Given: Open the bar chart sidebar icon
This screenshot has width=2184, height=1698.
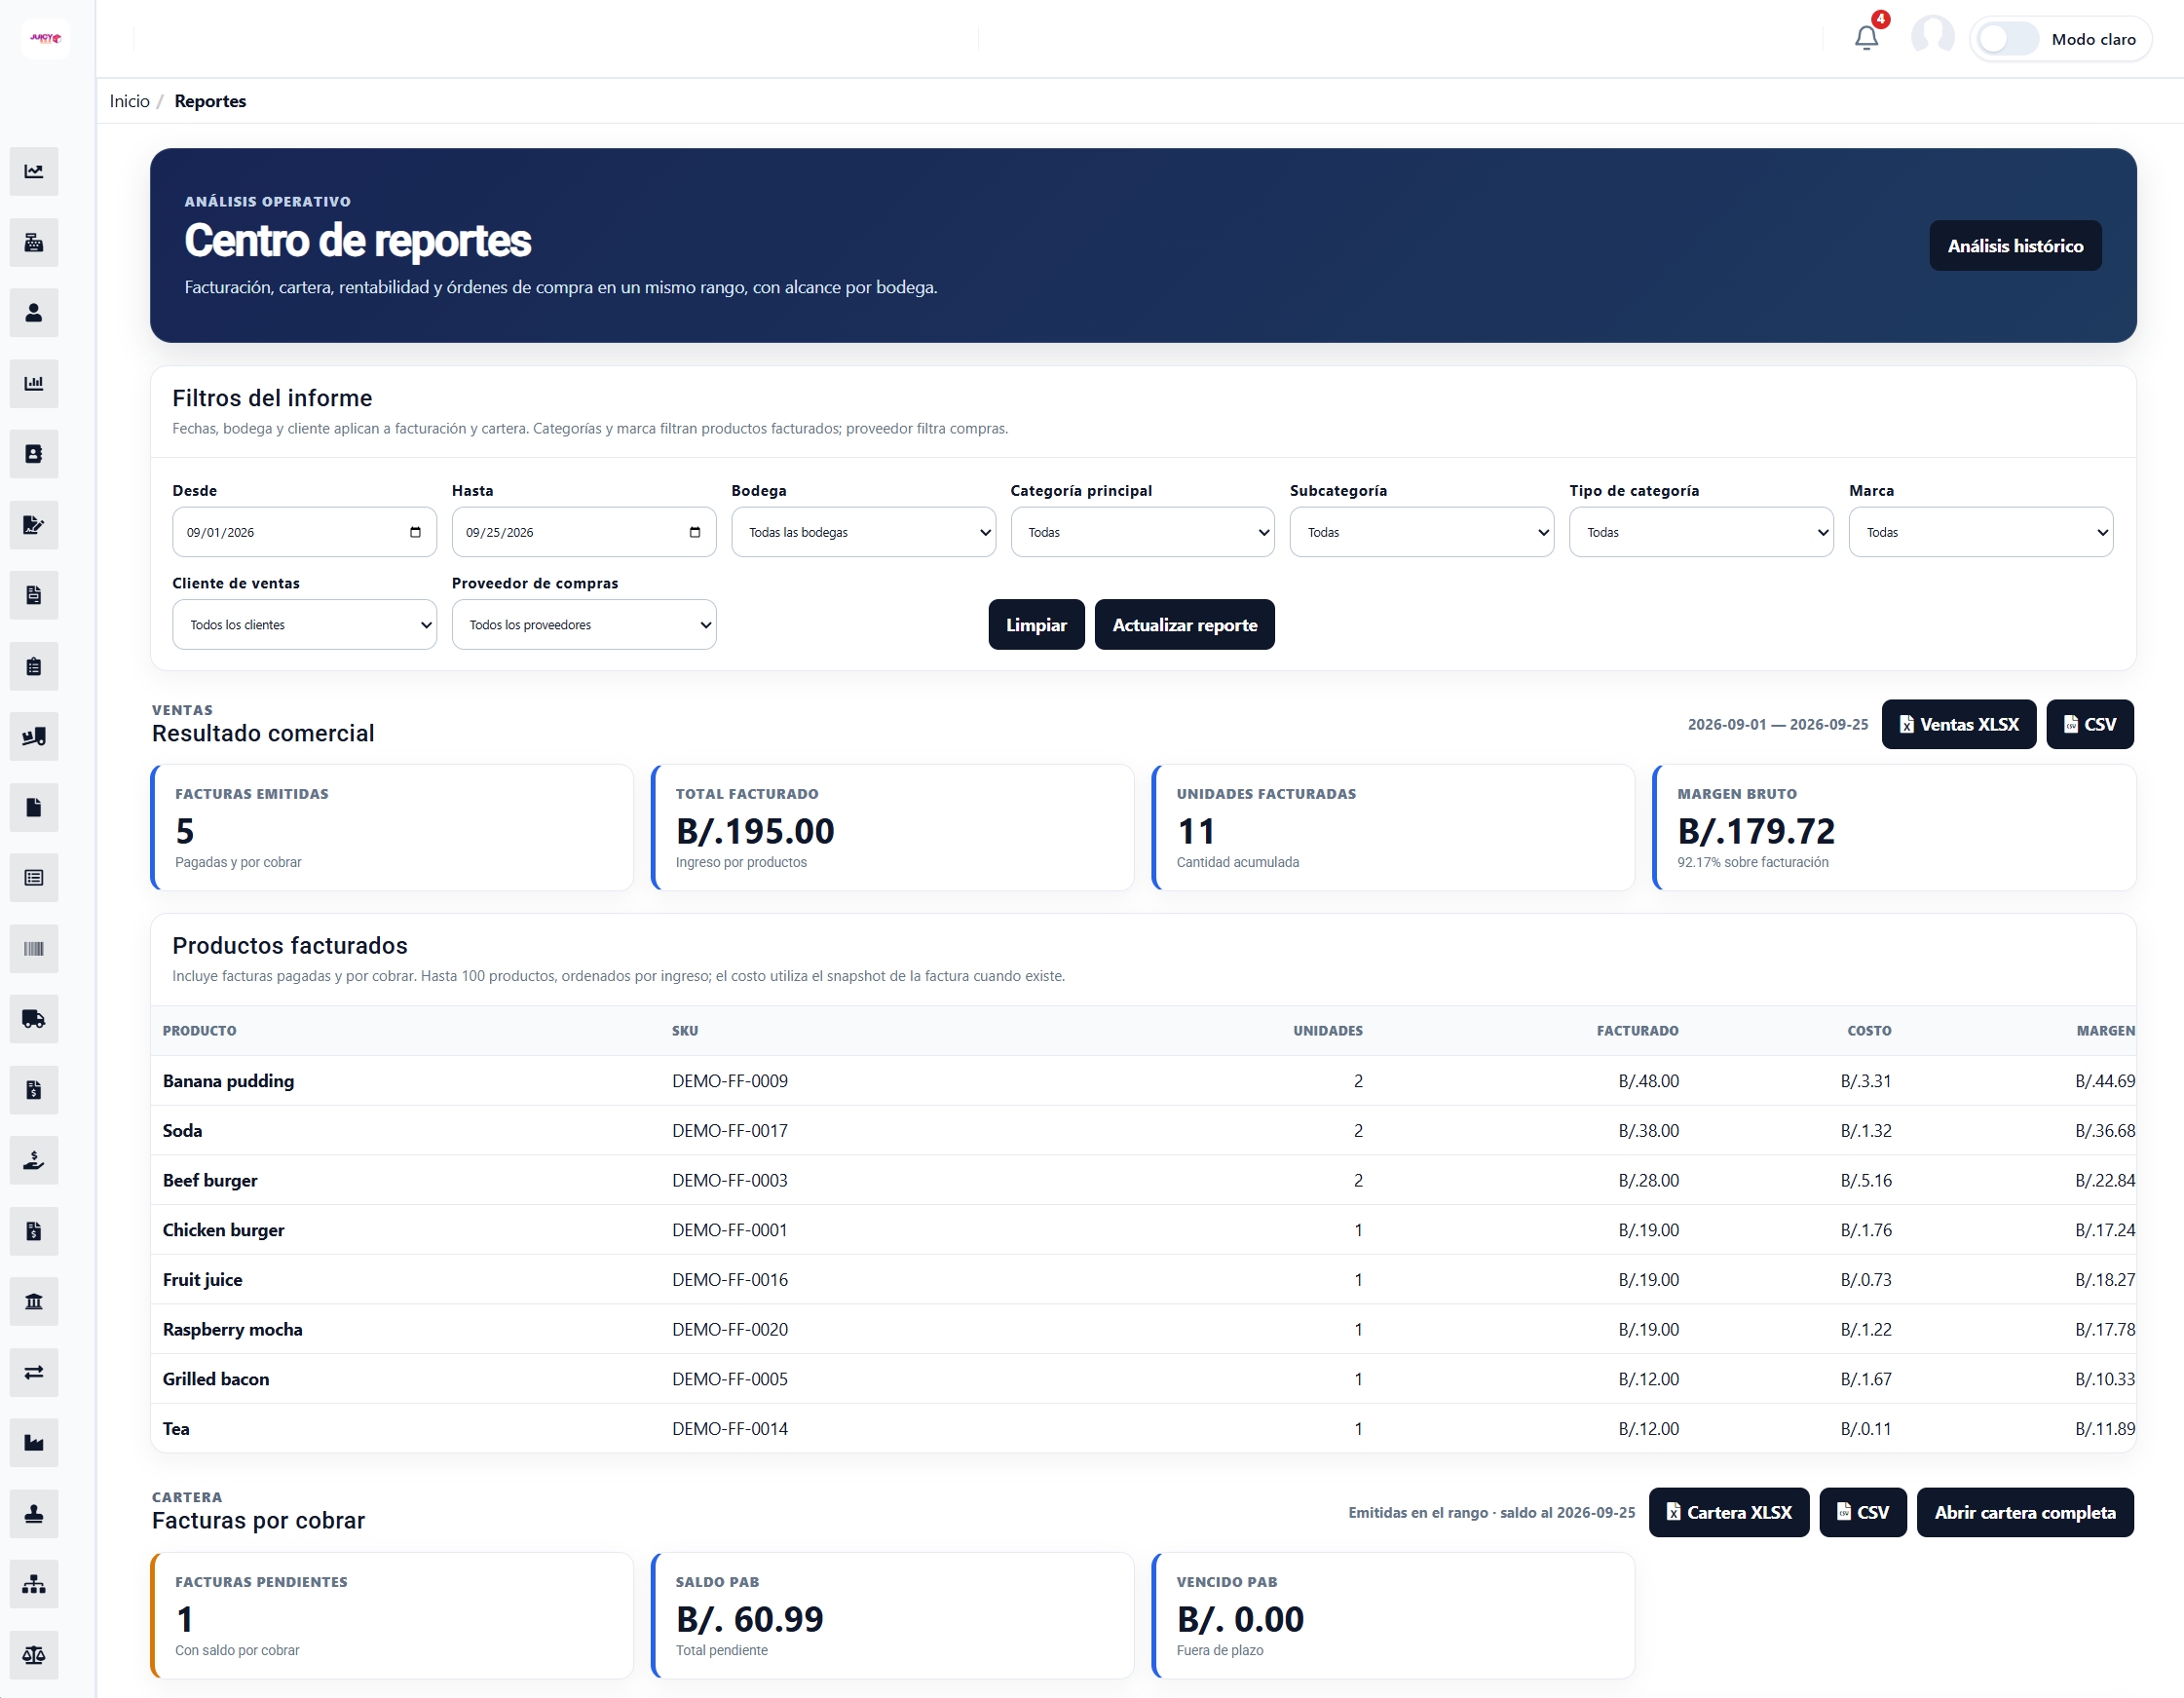Looking at the screenshot, I should click(34, 384).
